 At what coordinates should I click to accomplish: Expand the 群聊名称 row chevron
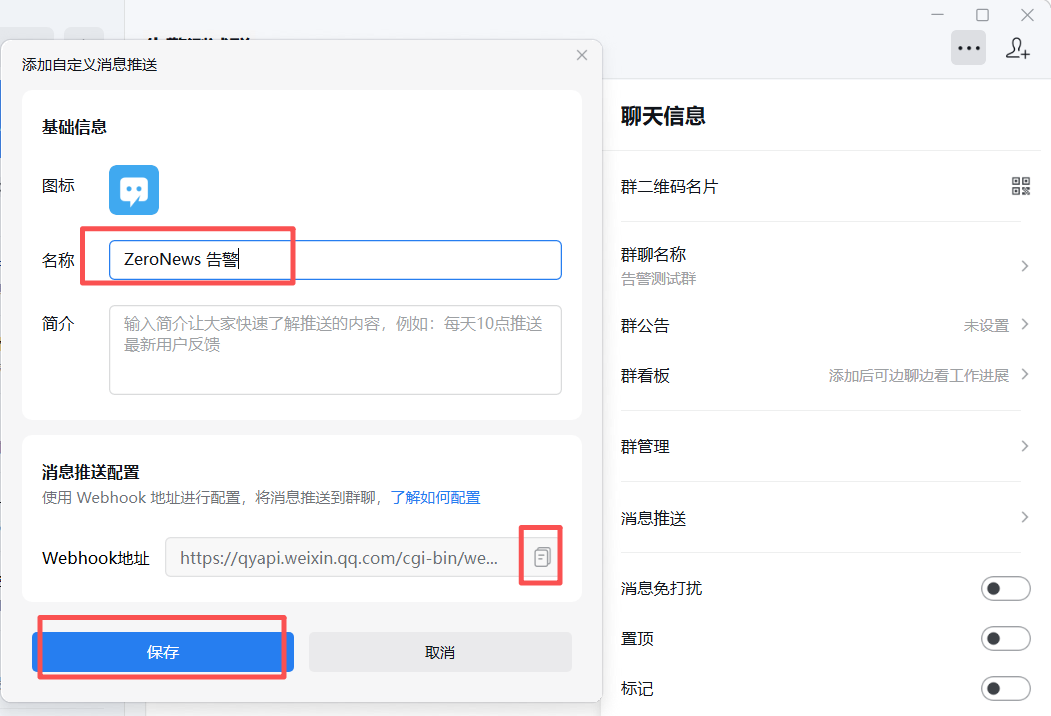tap(1024, 266)
